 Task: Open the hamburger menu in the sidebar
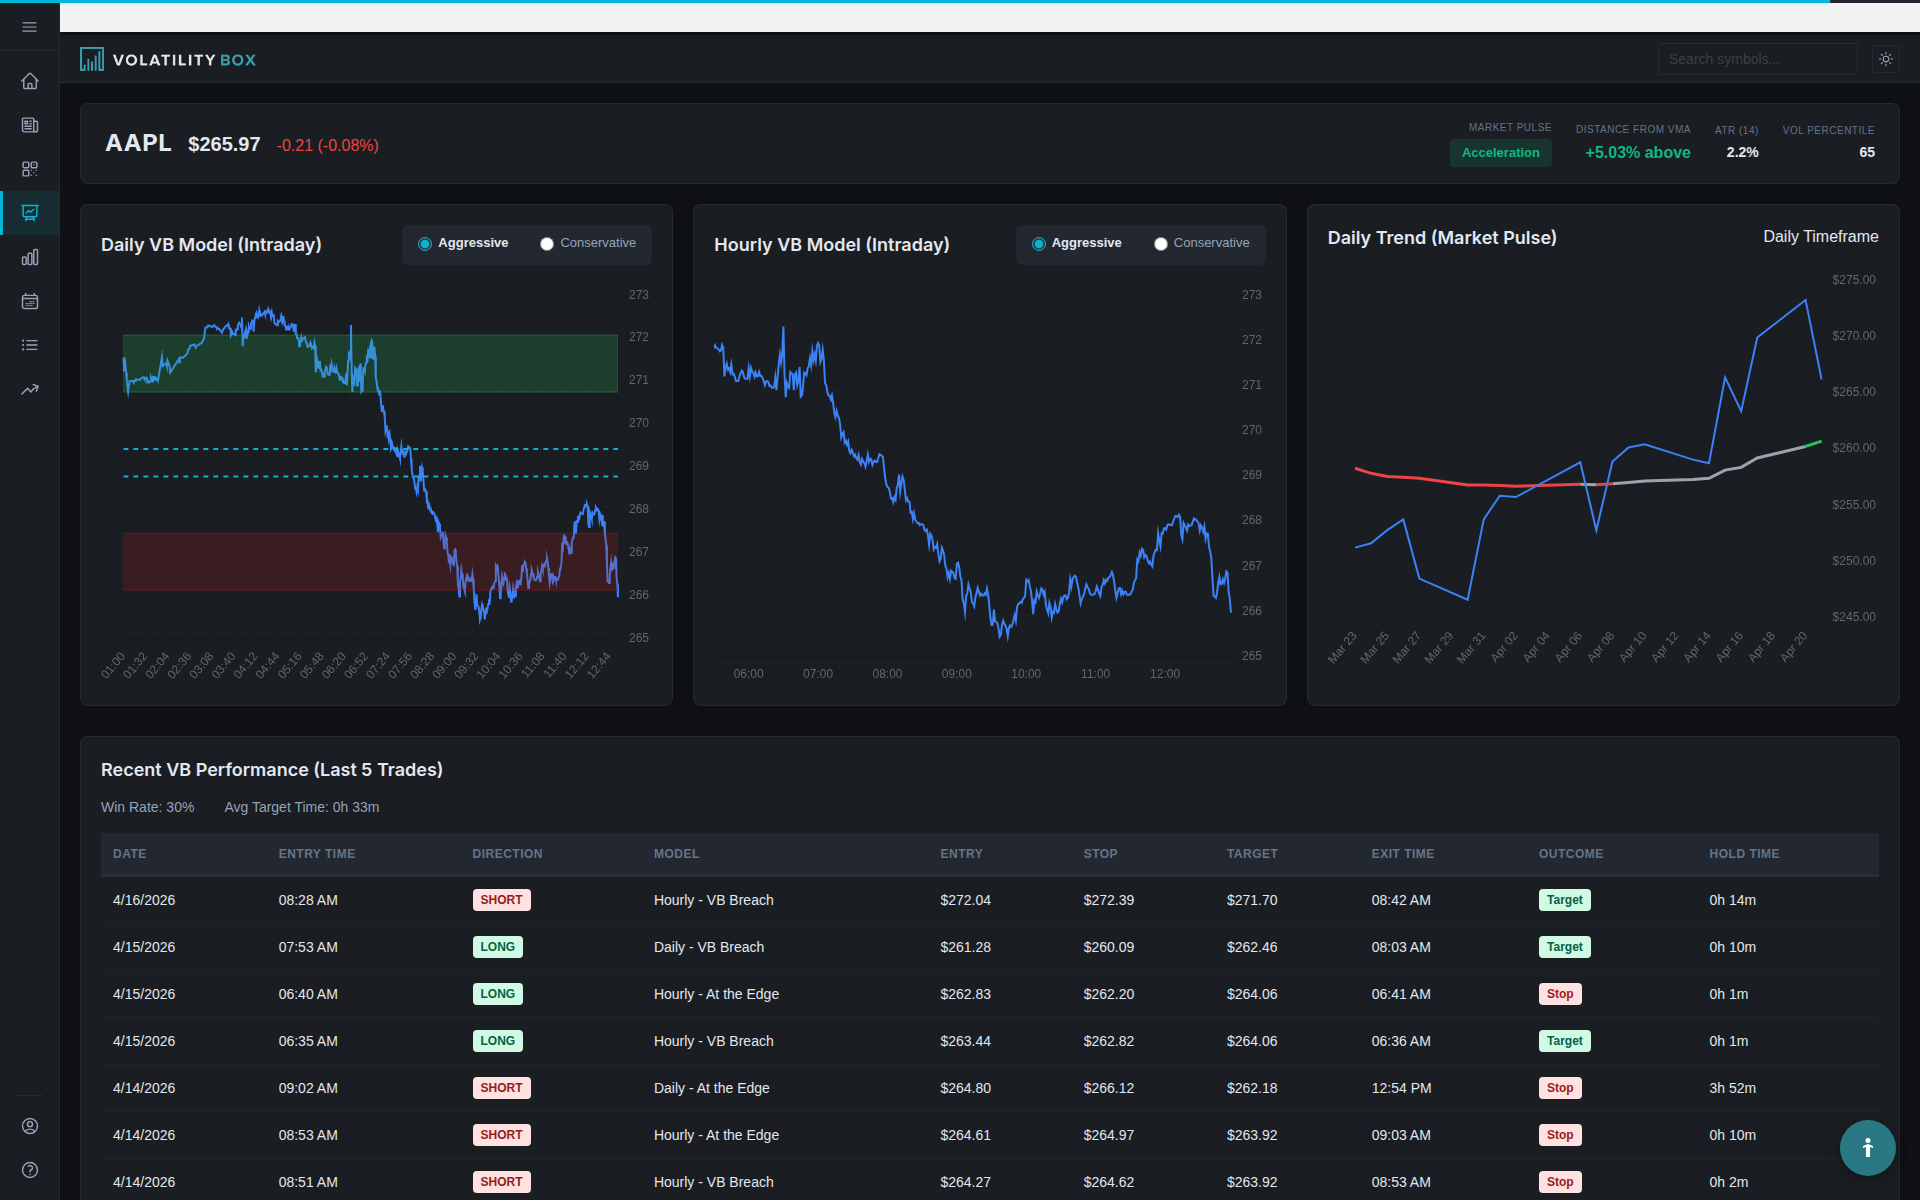click(30, 27)
